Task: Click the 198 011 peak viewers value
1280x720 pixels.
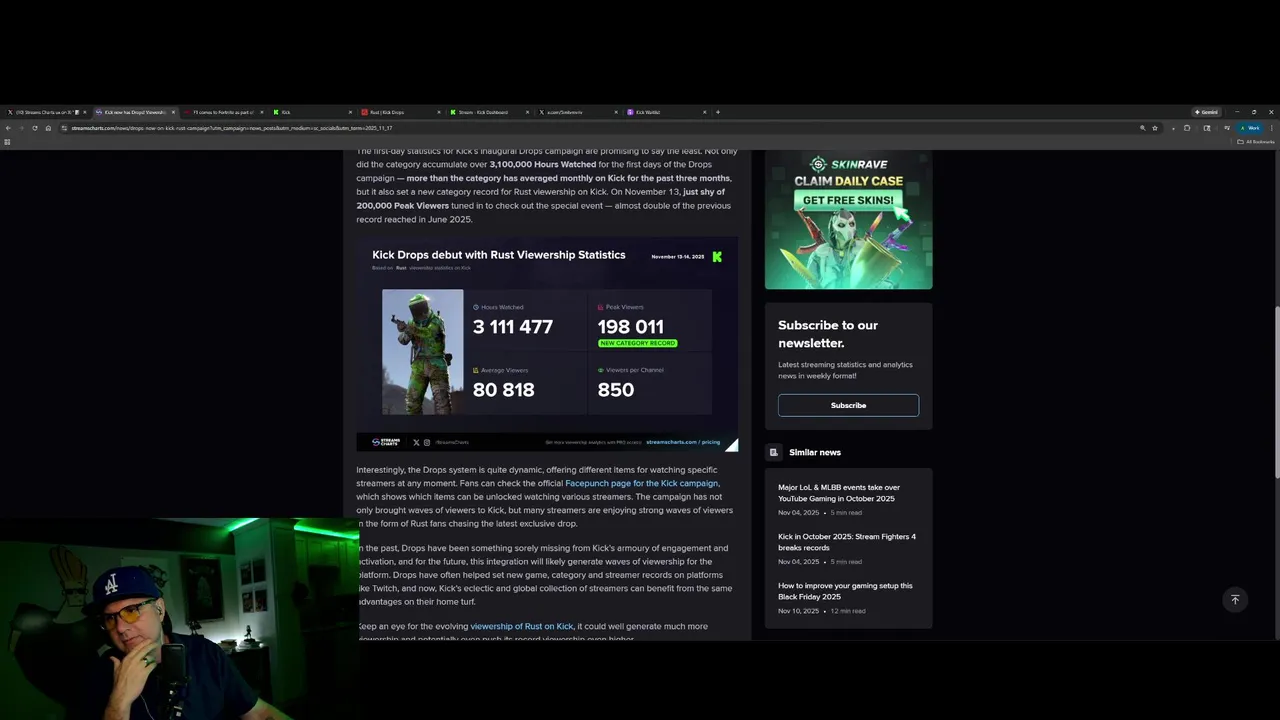Action: (x=630, y=326)
